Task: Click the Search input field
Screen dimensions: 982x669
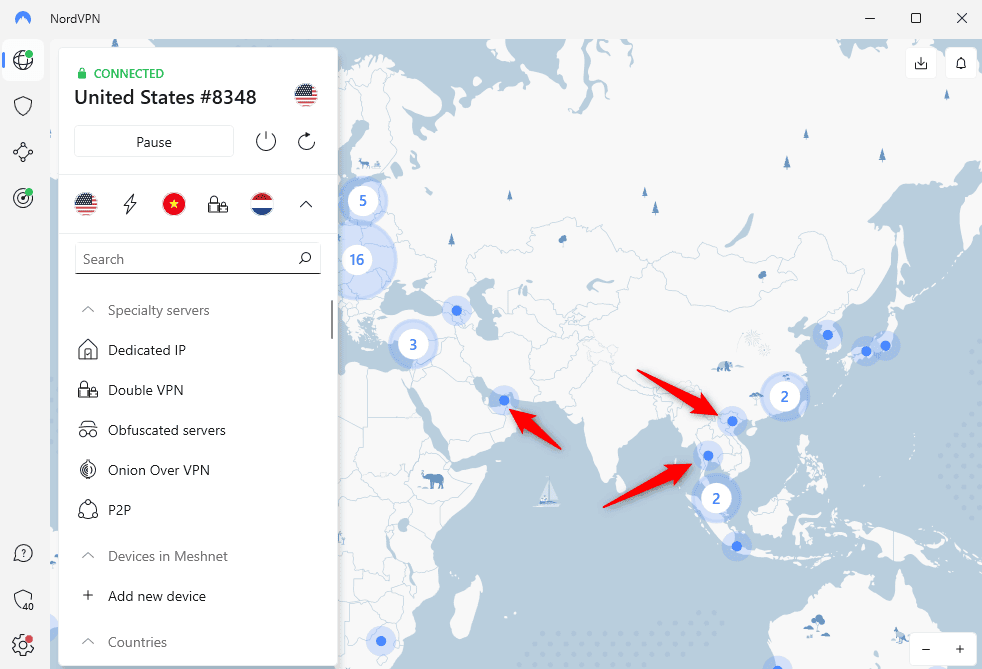Action: pos(188,259)
